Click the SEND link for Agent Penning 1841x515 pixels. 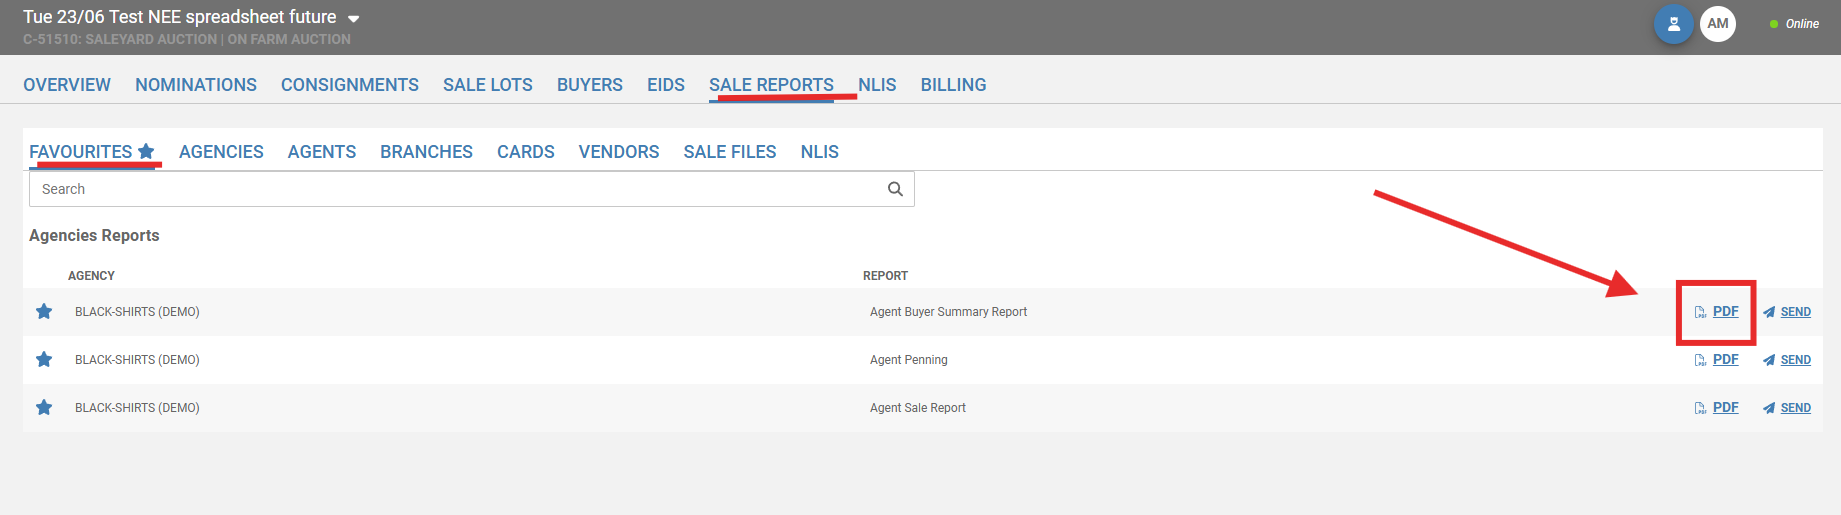click(x=1795, y=360)
